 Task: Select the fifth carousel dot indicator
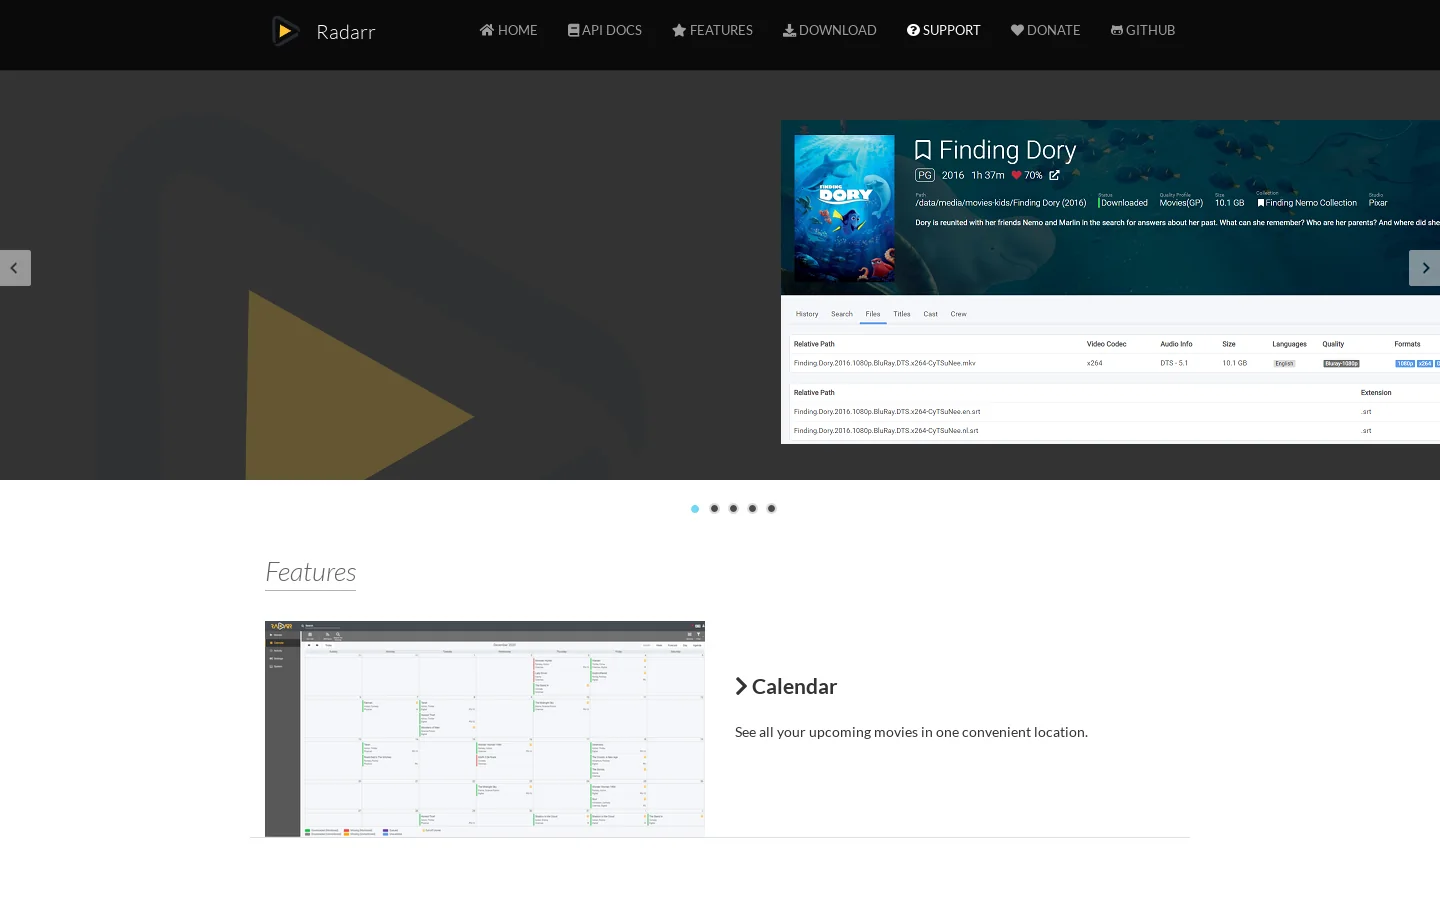coord(771,509)
